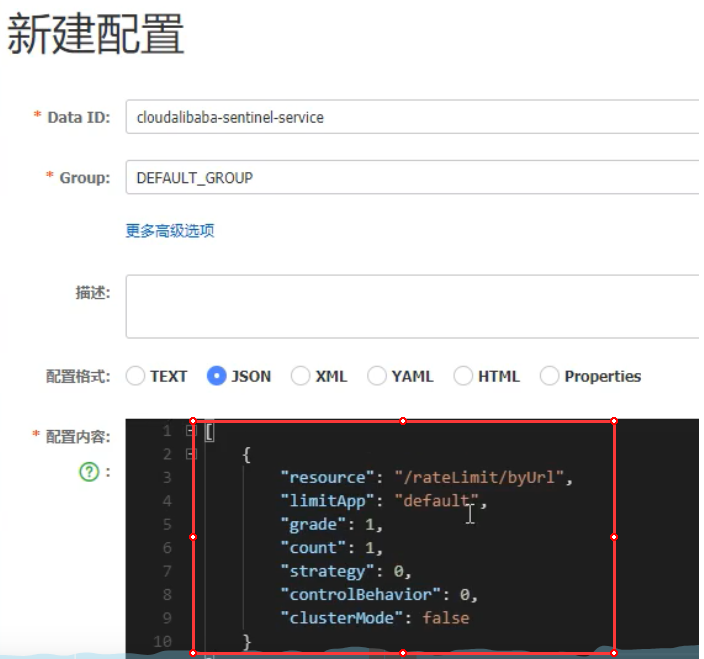Click the 新建配置 page heading
This screenshot has width=704, height=659.
click(x=96, y=34)
